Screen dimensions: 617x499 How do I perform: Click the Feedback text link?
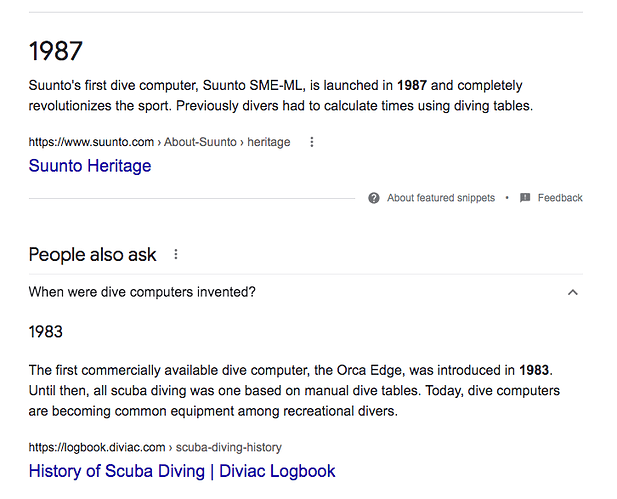point(560,198)
